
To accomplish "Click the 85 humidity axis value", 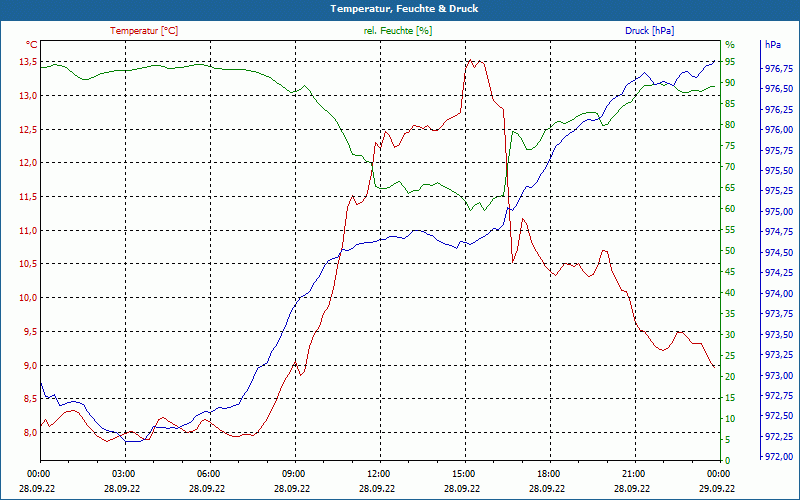I will tap(730, 104).
